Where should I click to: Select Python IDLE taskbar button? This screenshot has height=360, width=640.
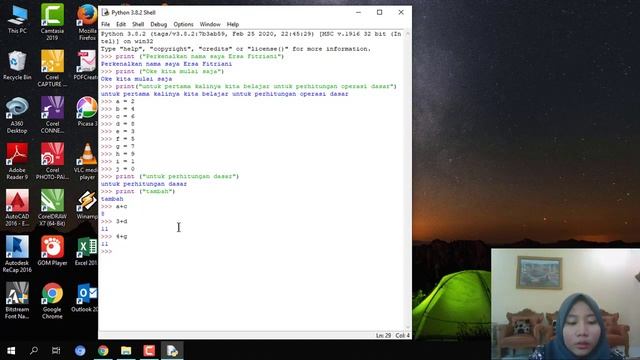[x=172, y=351]
